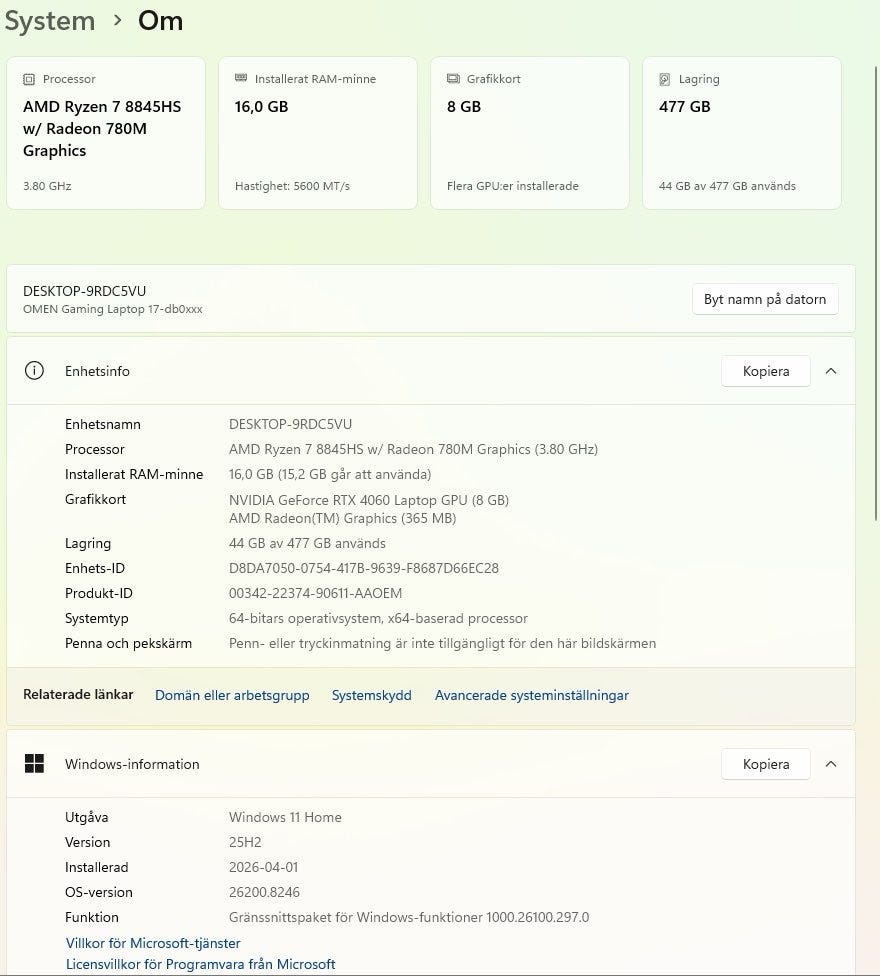
Task: Click the Processor chip icon in card
Action: click(29, 79)
